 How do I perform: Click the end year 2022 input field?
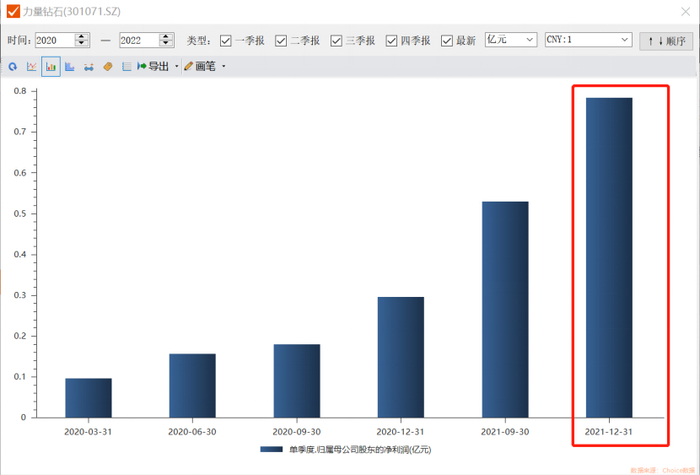(x=139, y=40)
